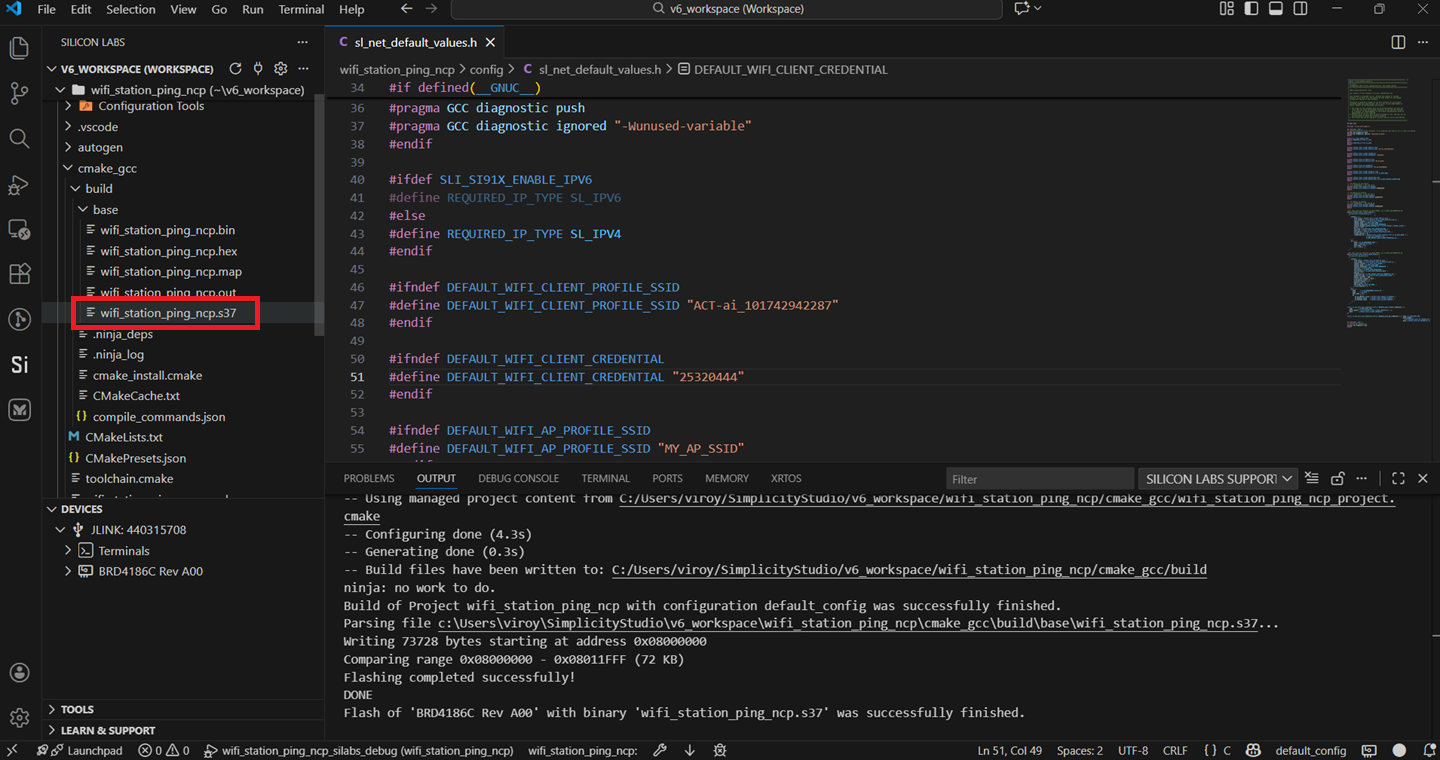Screen dimensions: 1440x760
Task: Open the Search view in activity bar
Action: [19, 138]
